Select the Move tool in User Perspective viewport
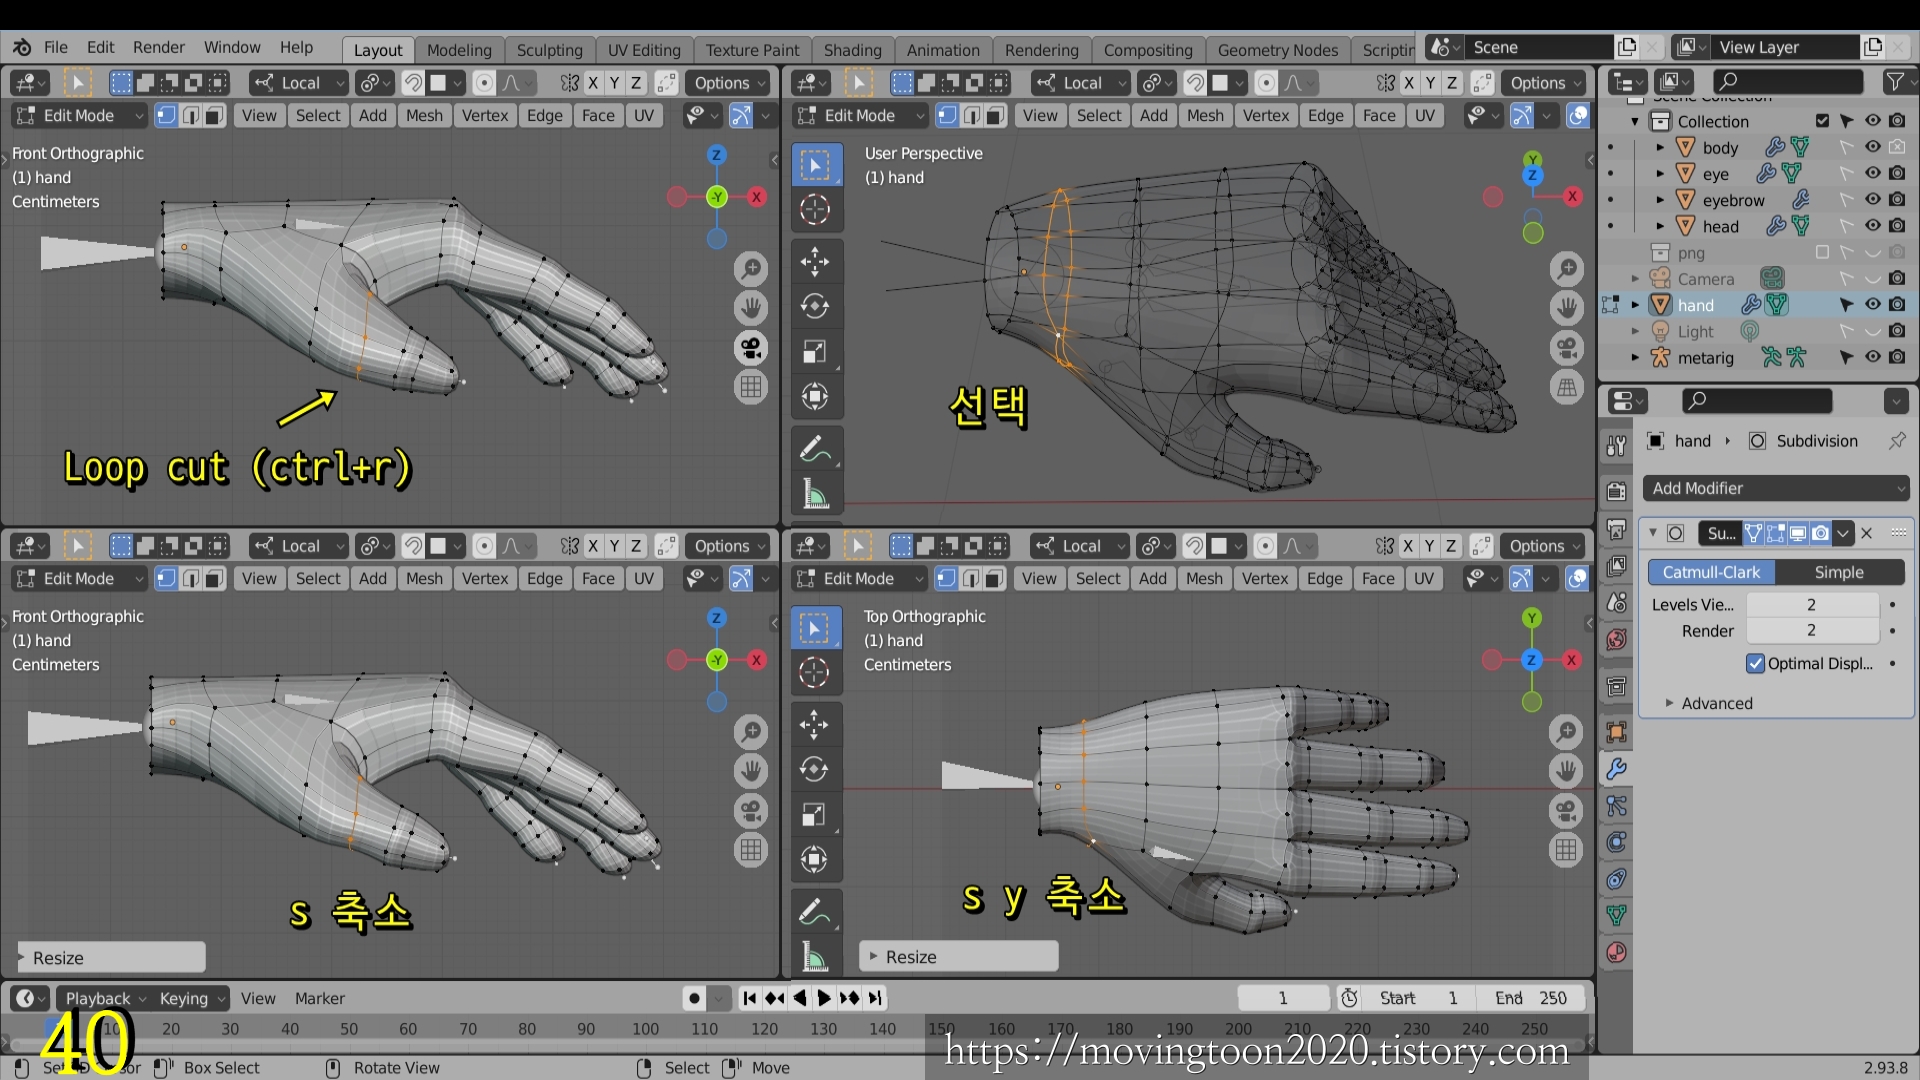 coord(815,261)
